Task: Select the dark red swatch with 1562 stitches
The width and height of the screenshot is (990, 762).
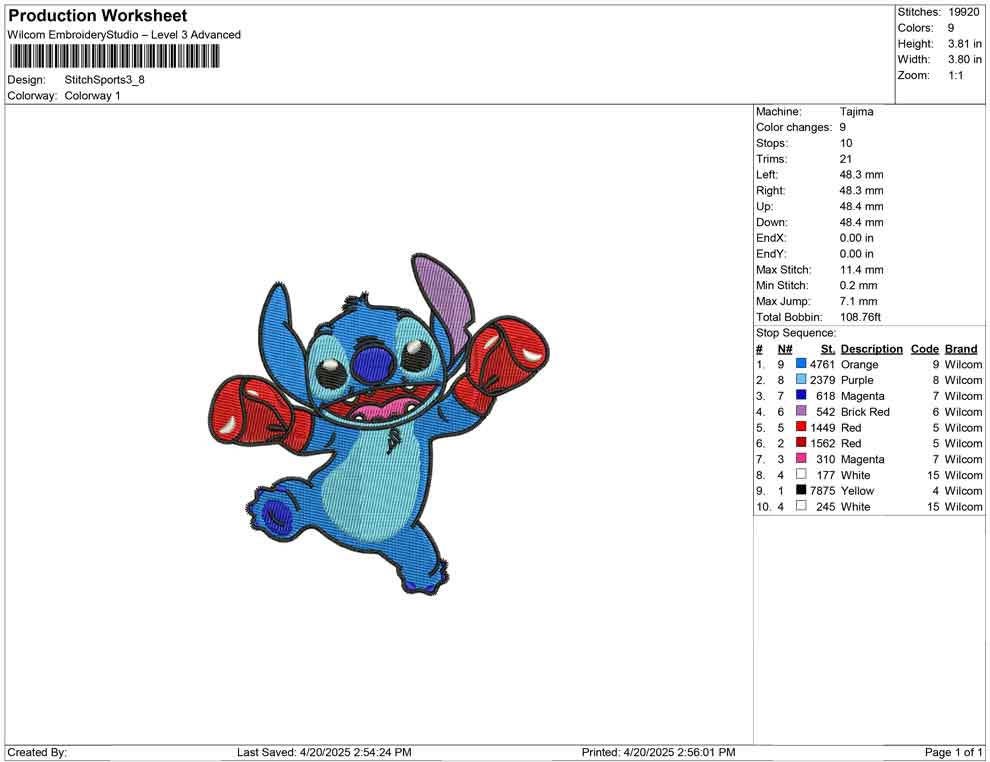Action: tap(801, 443)
